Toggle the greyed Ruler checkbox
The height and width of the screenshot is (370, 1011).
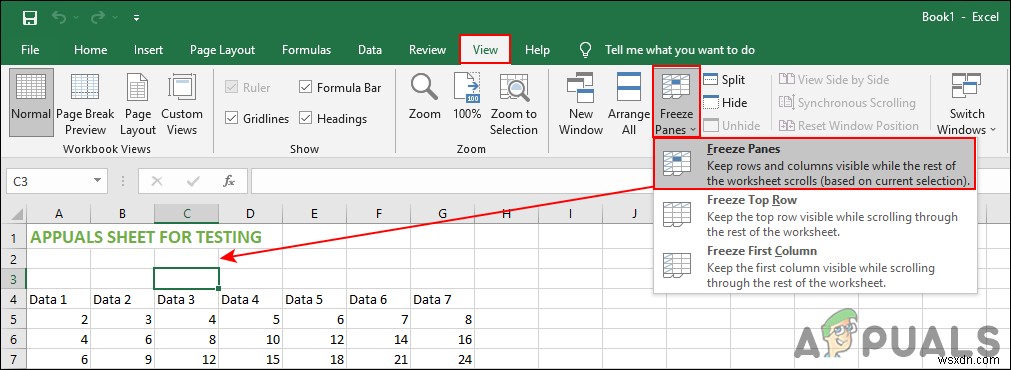pyautogui.click(x=231, y=88)
